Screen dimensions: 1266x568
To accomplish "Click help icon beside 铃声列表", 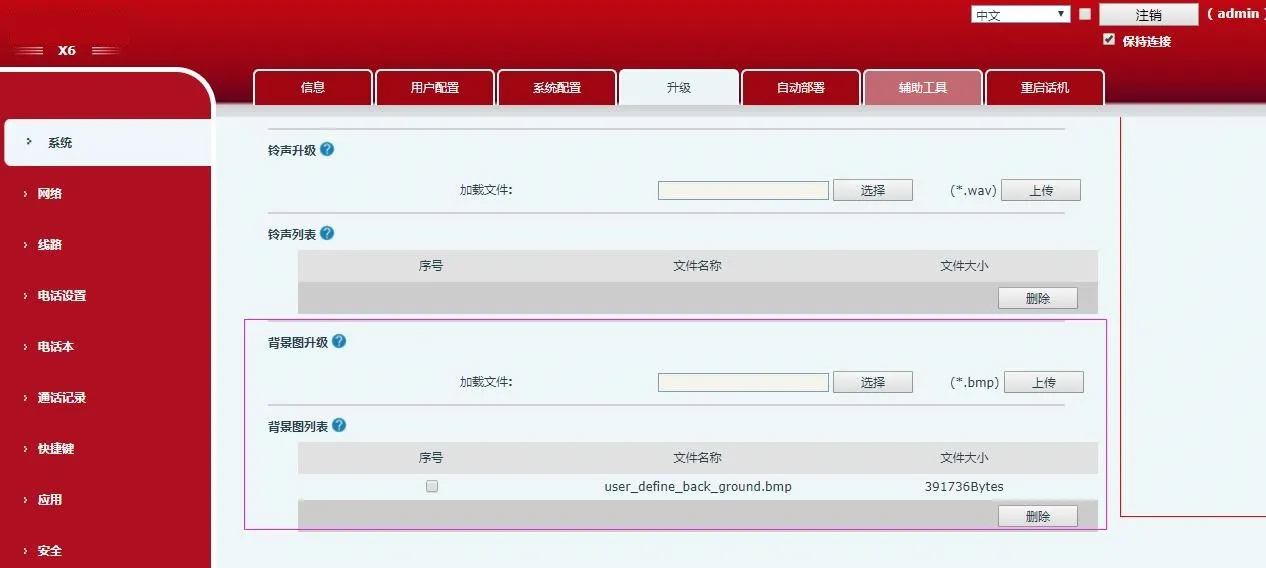I will pyautogui.click(x=327, y=233).
